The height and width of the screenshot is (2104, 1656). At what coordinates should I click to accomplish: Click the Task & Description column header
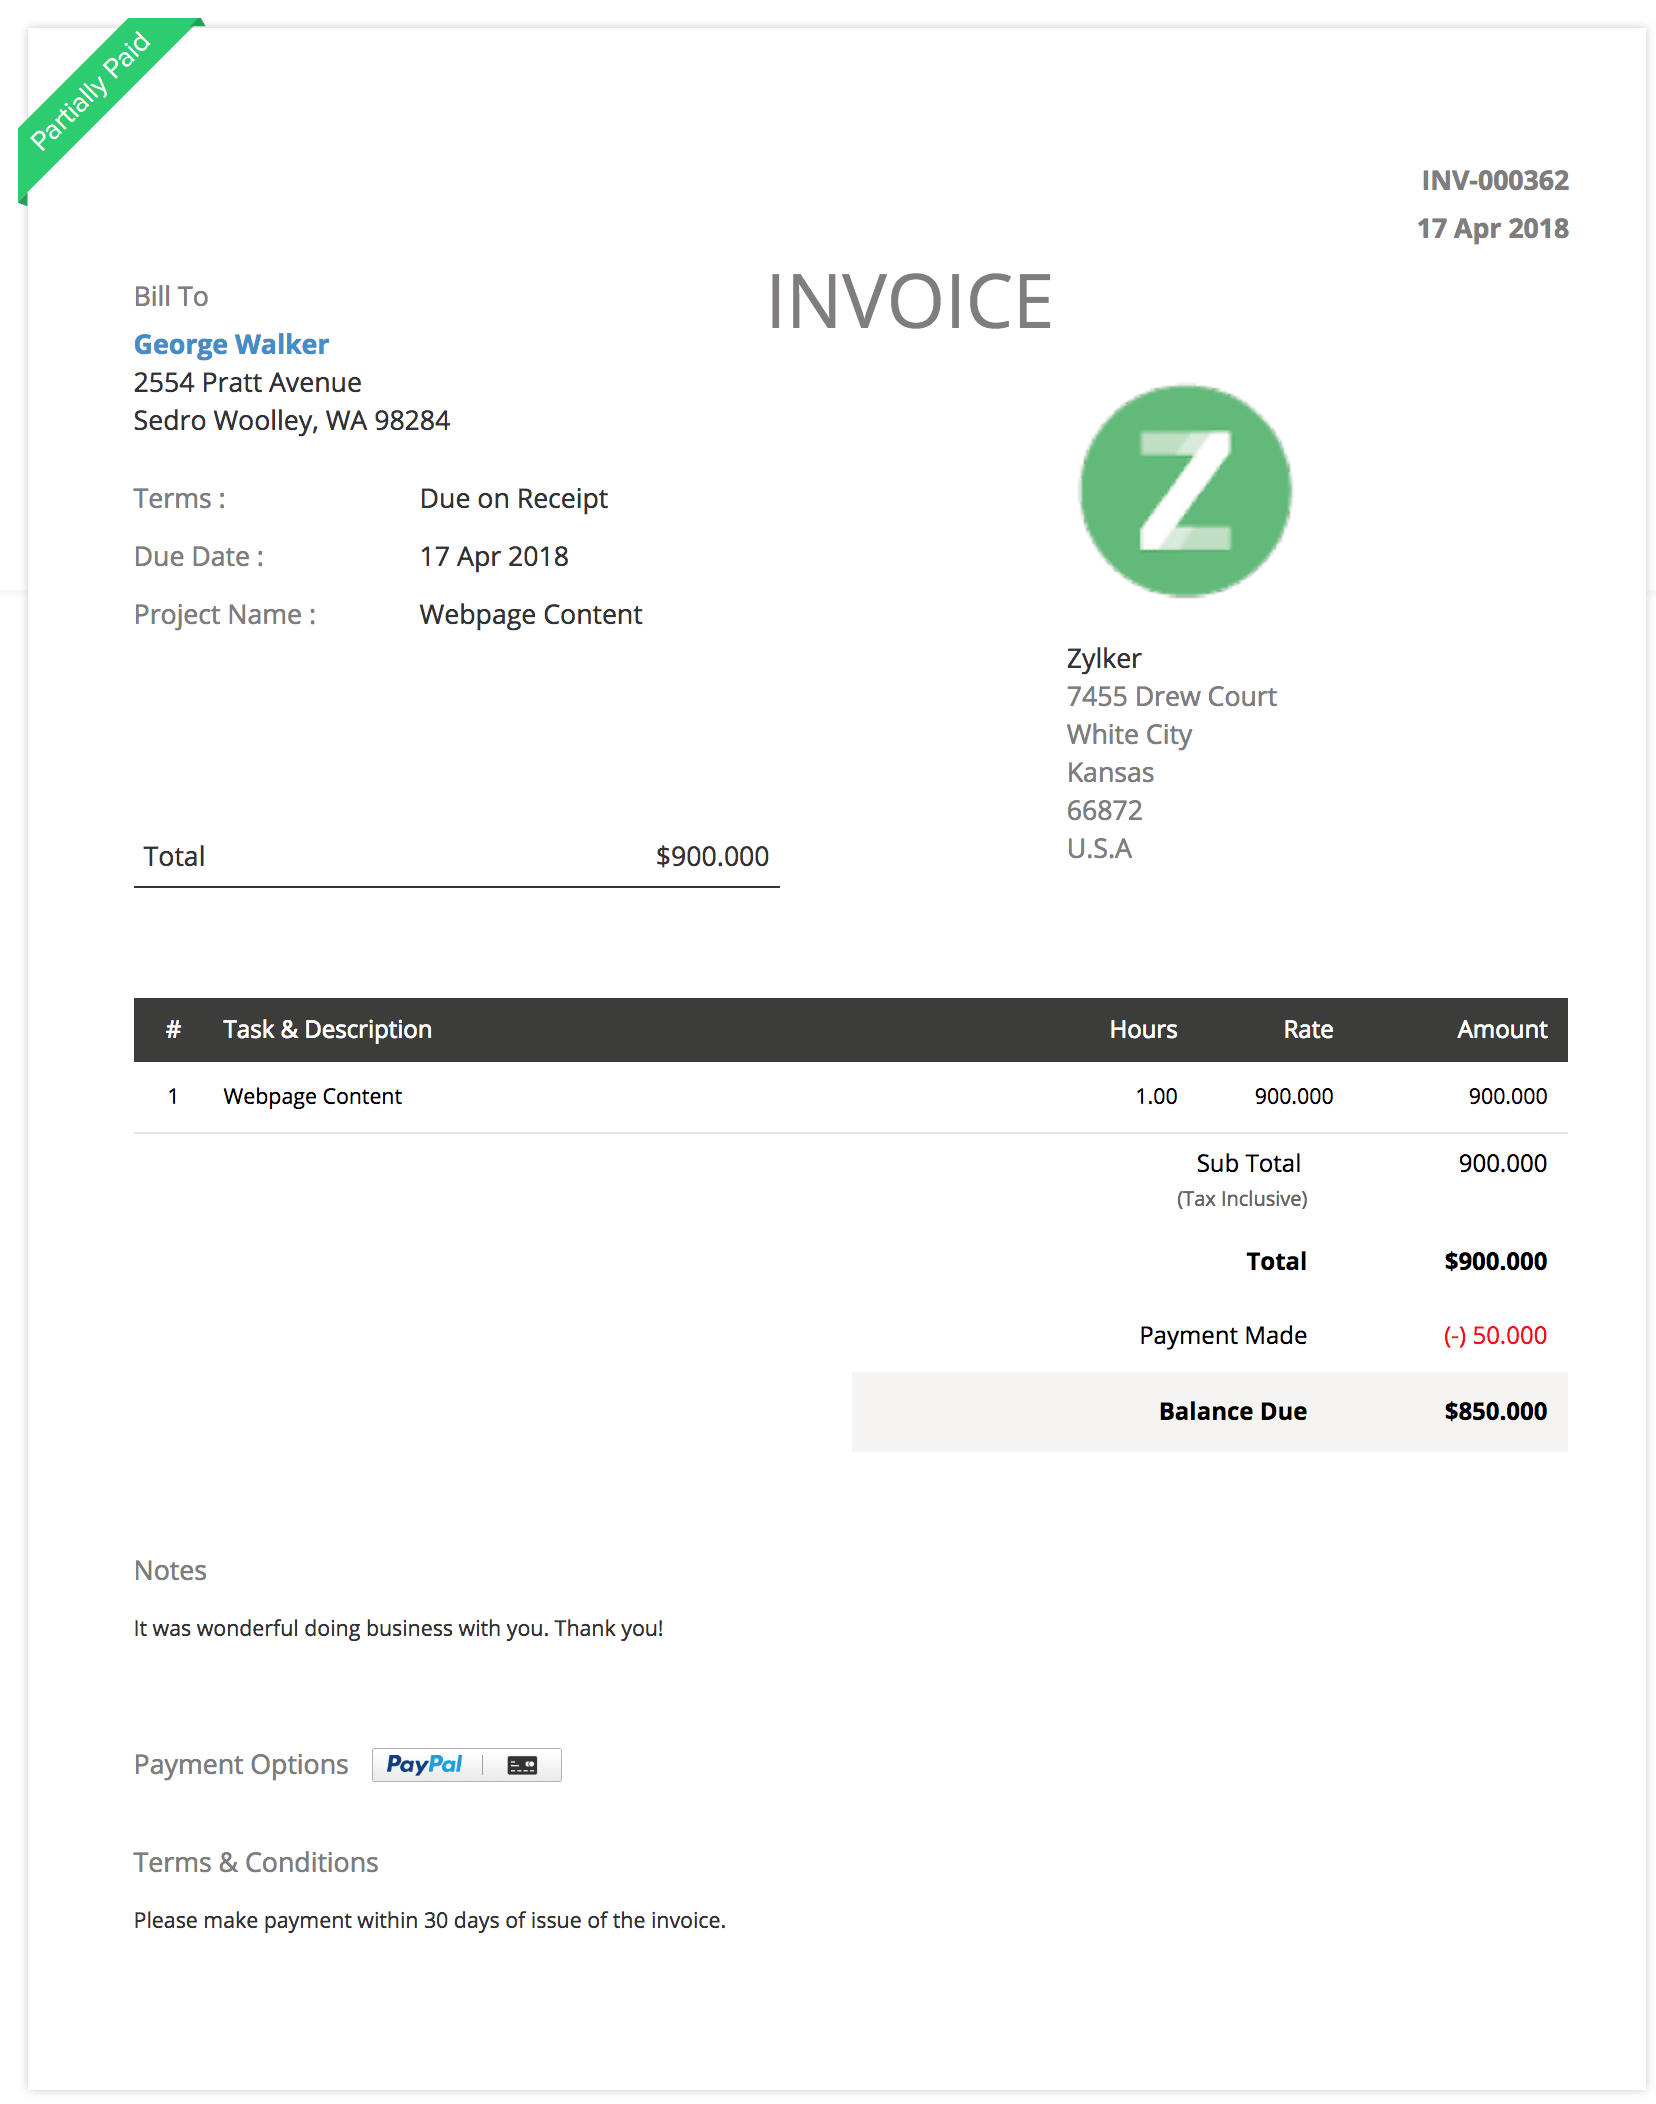pos(328,1029)
